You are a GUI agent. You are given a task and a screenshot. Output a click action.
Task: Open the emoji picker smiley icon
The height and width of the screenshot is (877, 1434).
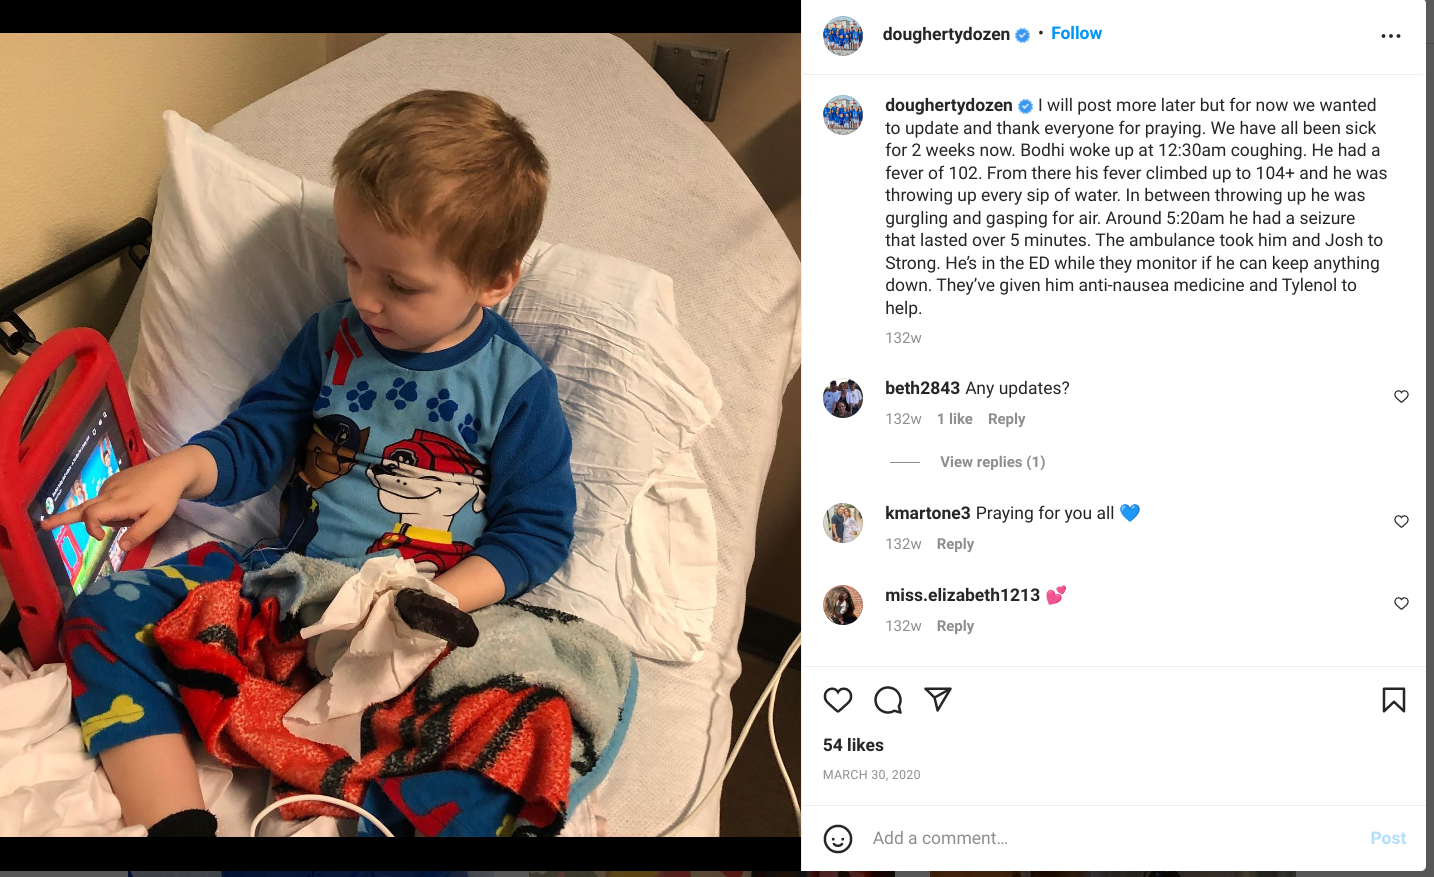coord(838,839)
